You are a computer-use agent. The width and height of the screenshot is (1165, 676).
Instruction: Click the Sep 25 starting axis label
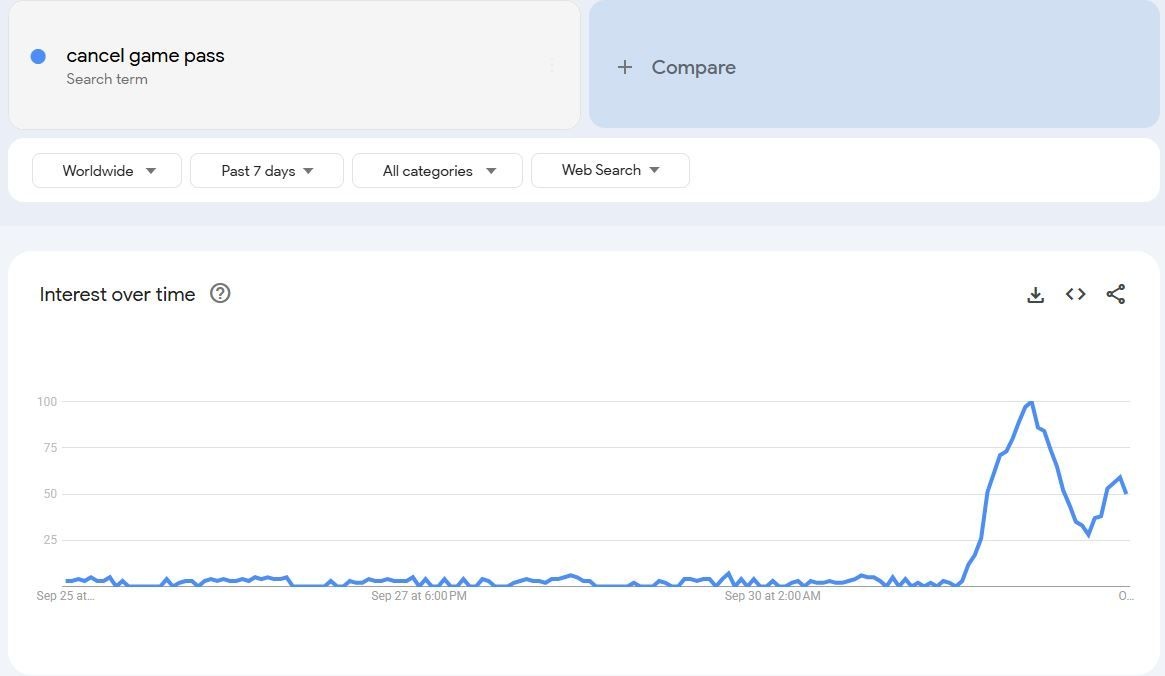[66, 596]
